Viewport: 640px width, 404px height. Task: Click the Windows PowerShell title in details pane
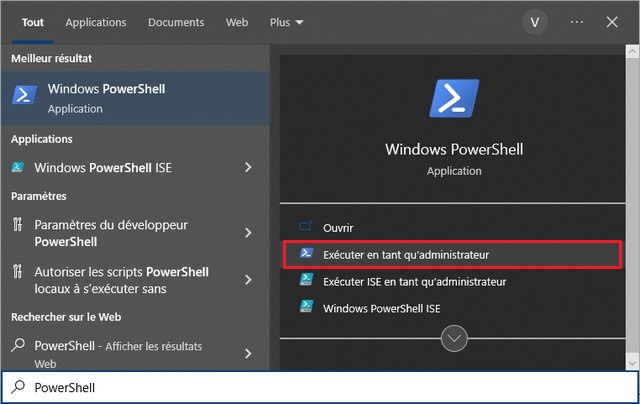[x=454, y=149]
